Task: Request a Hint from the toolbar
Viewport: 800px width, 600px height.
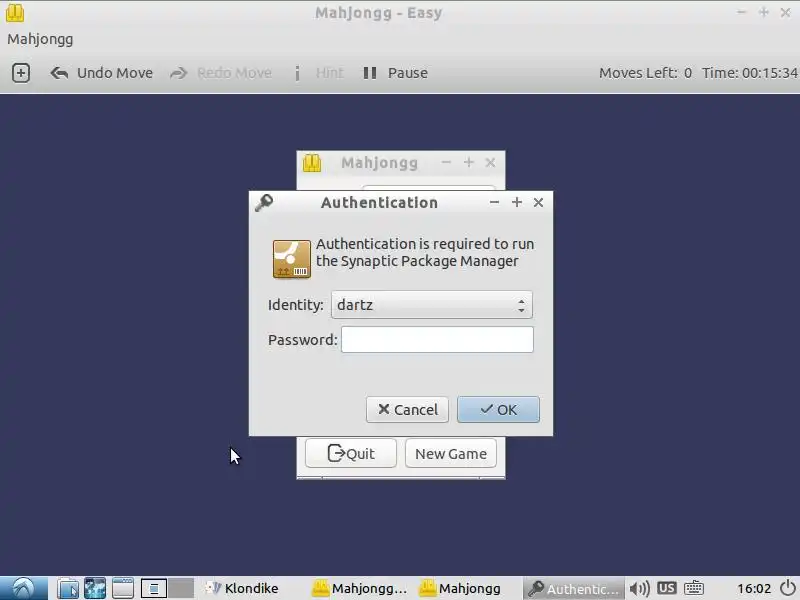Action: [x=319, y=73]
